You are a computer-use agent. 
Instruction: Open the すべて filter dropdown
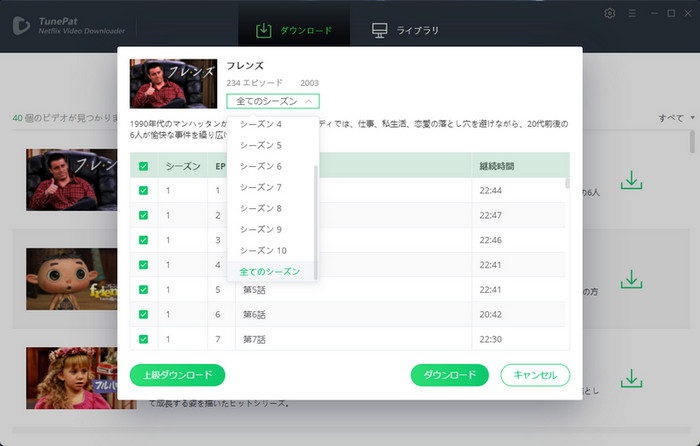coord(676,118)
